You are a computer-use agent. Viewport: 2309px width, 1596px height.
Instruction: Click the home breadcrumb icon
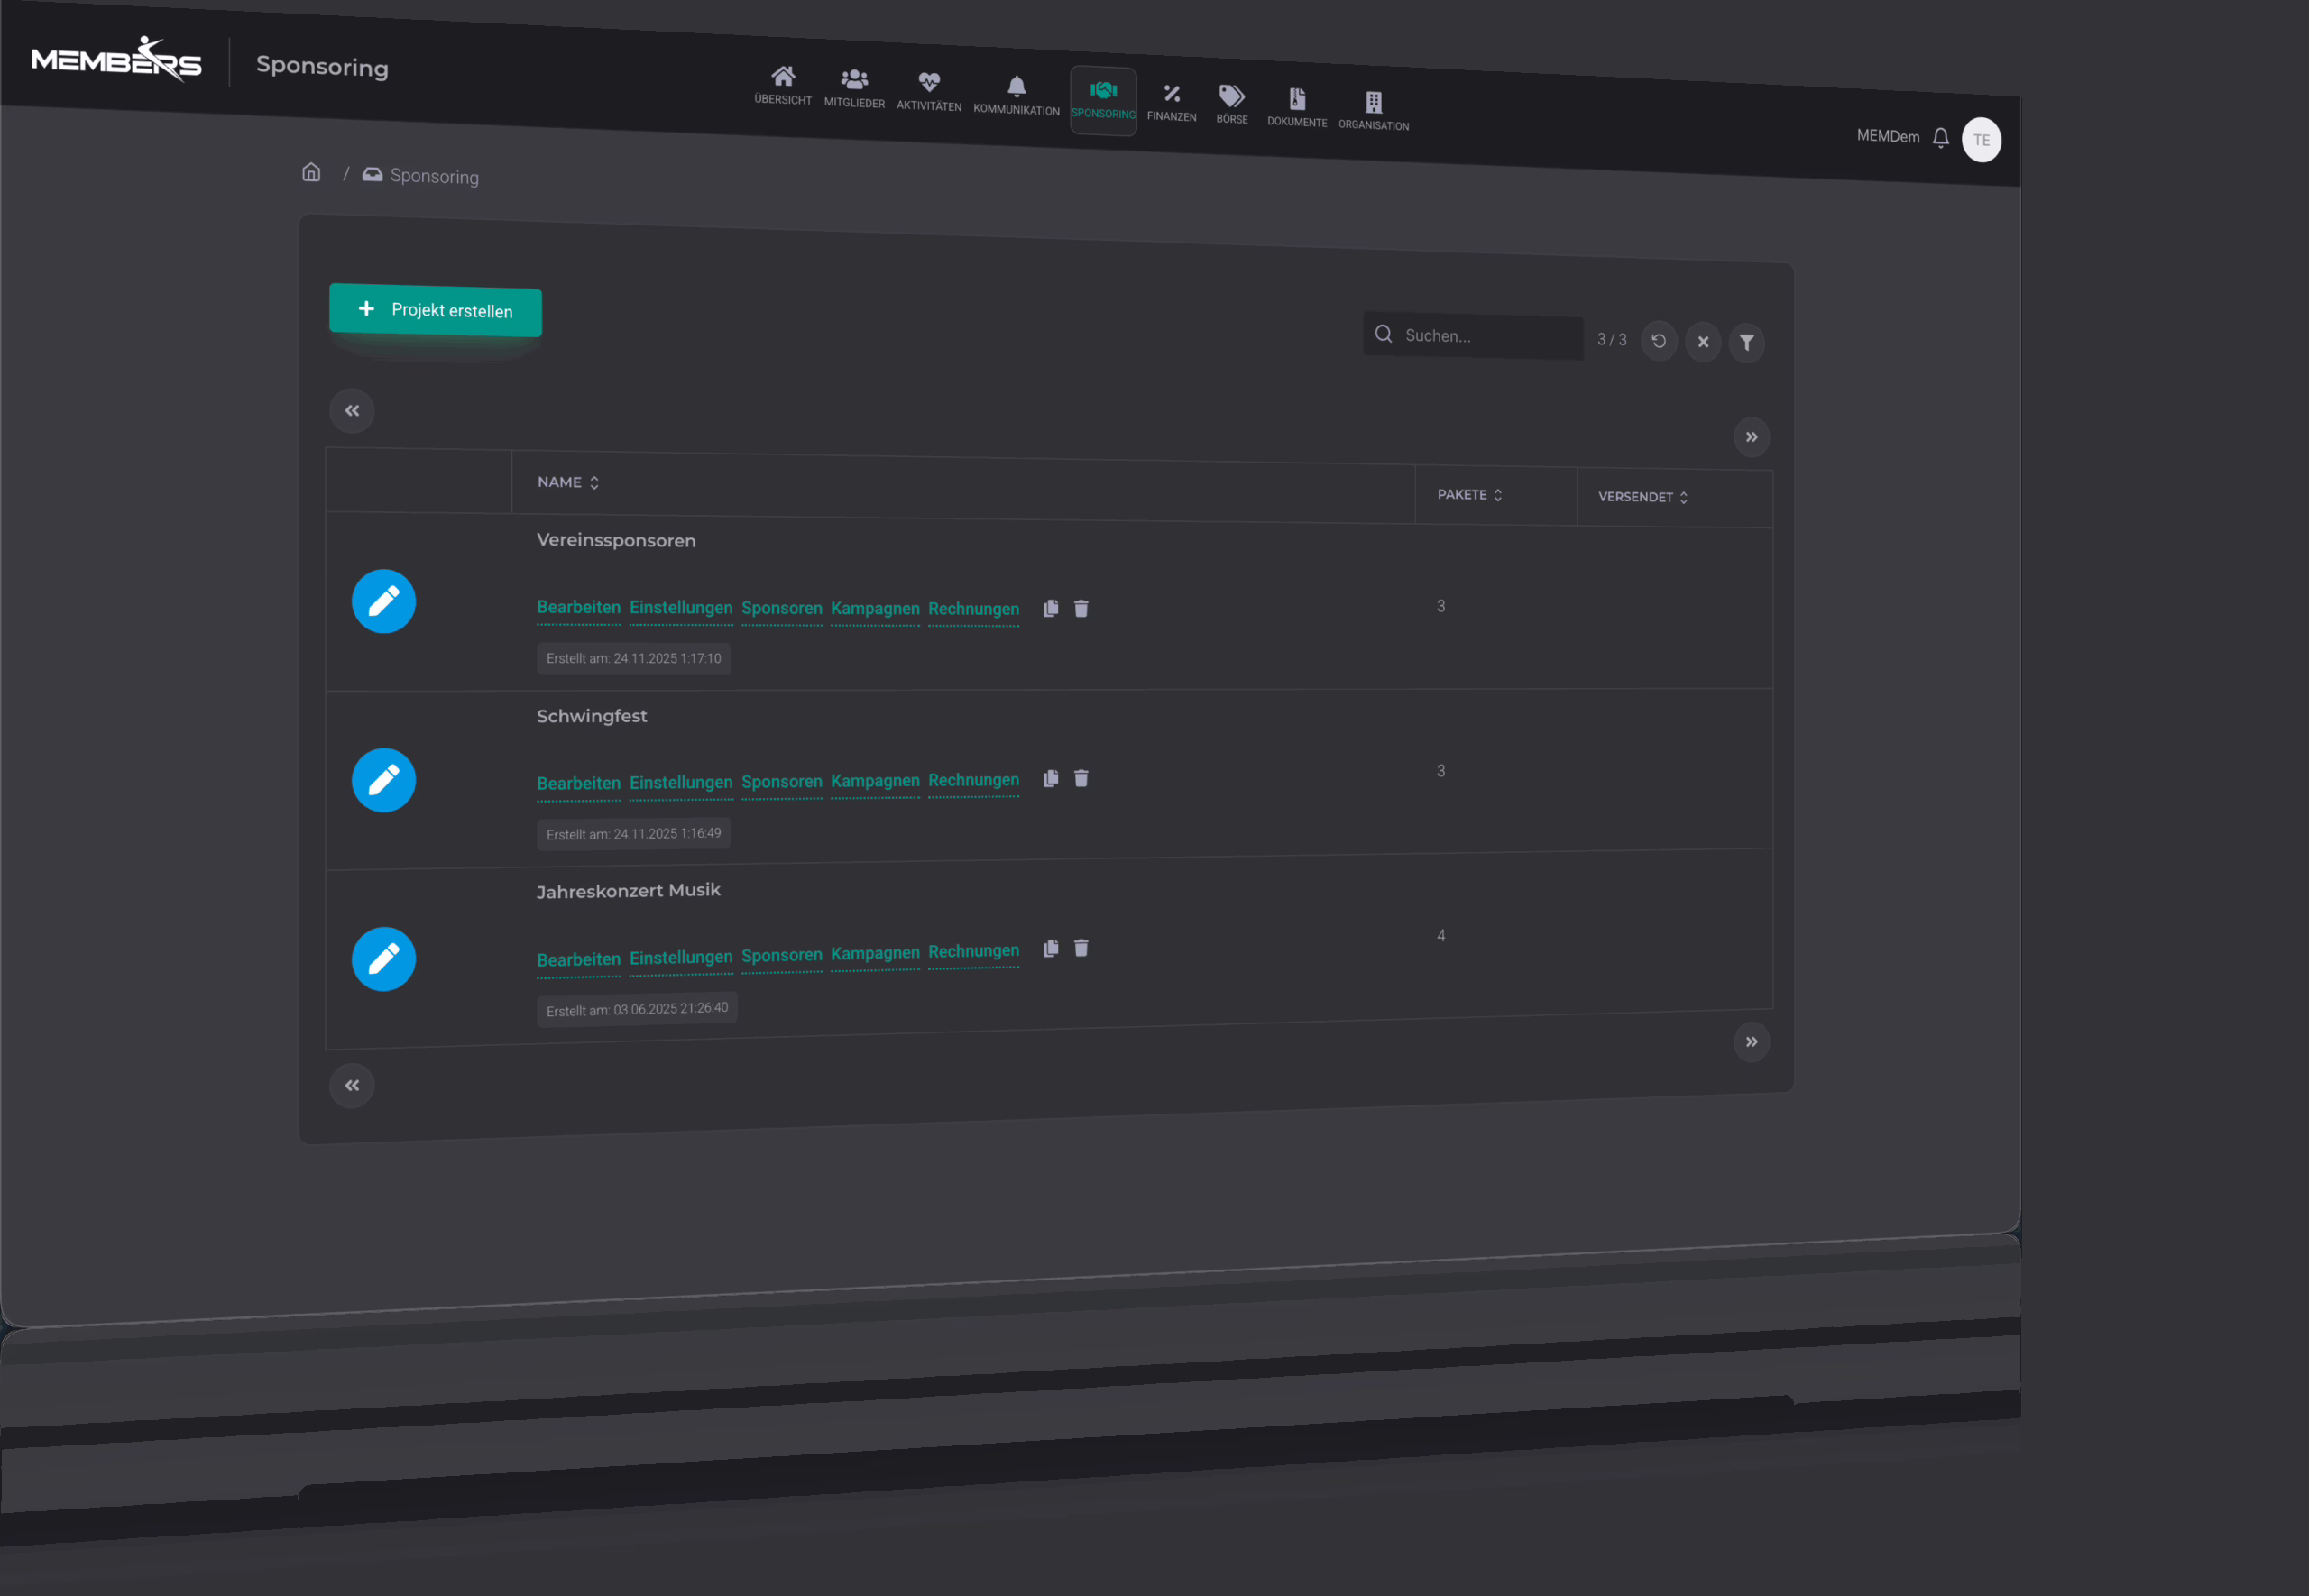(311, 173)
